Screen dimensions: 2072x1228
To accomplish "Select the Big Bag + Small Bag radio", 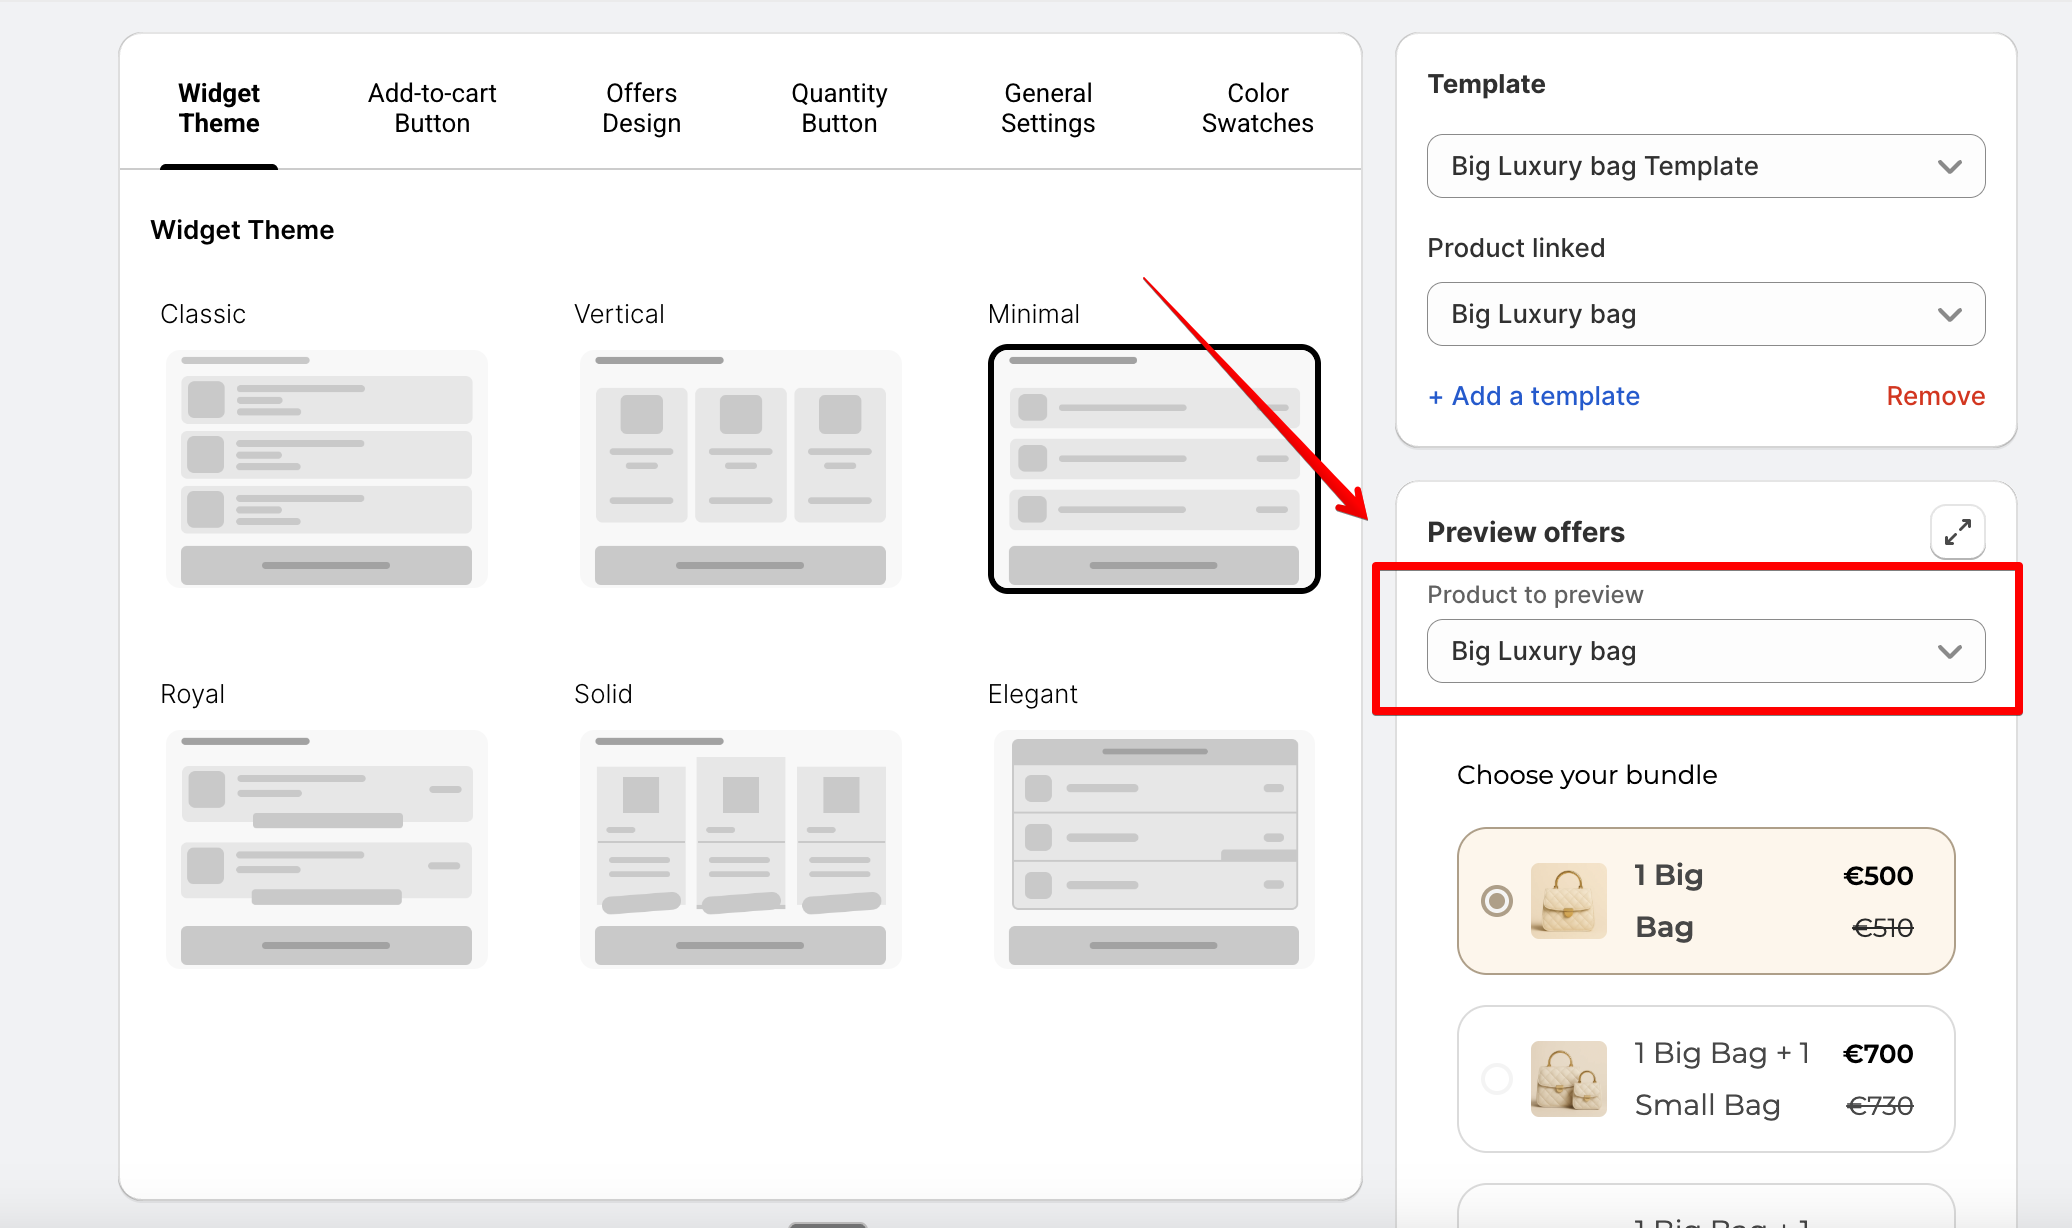I will tap(1497, 1079).
